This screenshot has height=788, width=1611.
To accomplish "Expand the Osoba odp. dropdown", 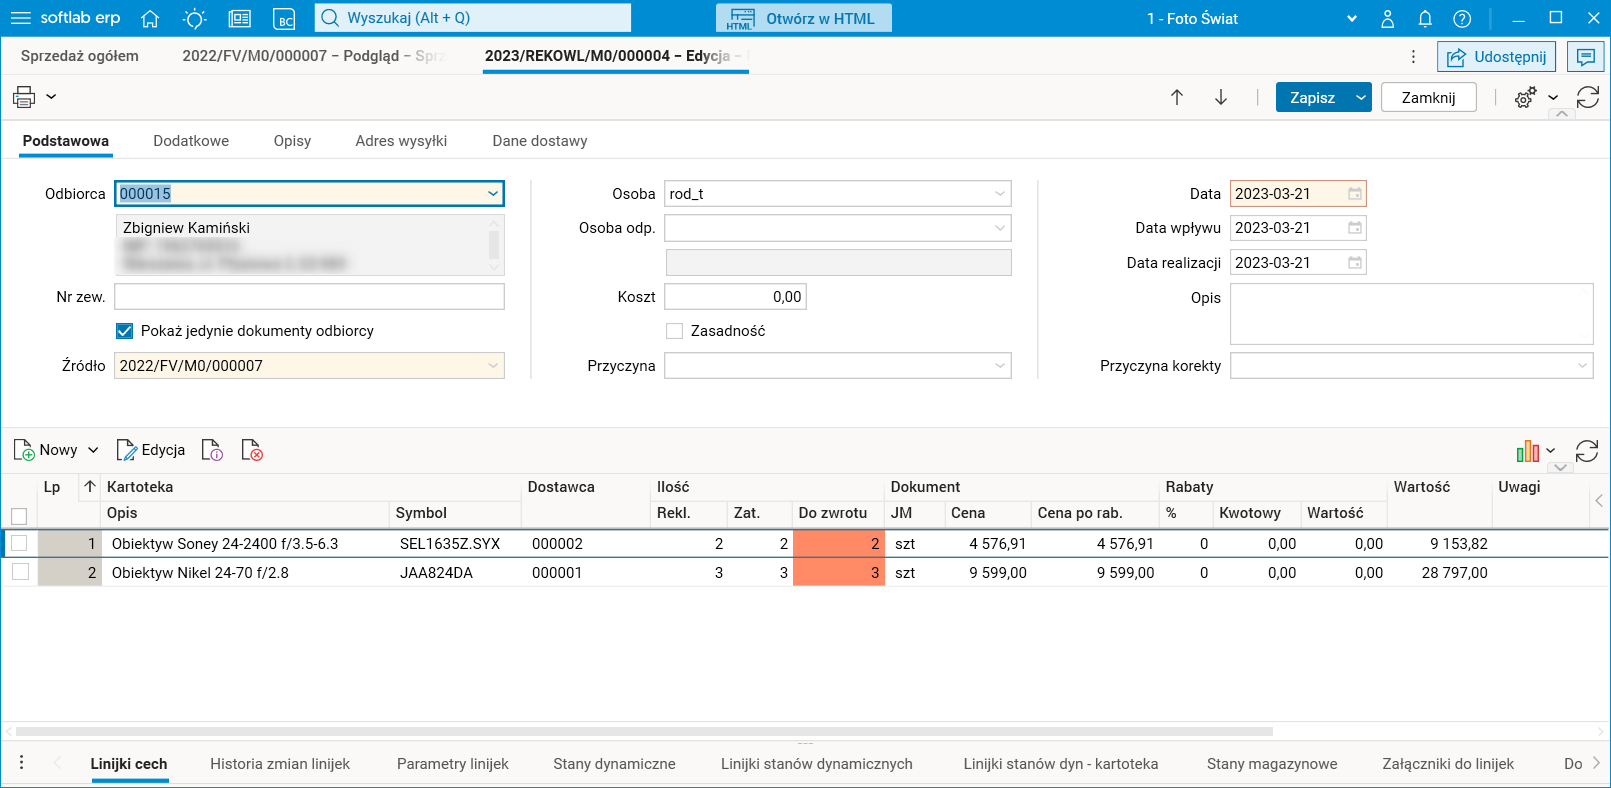I will [1000, 228].
